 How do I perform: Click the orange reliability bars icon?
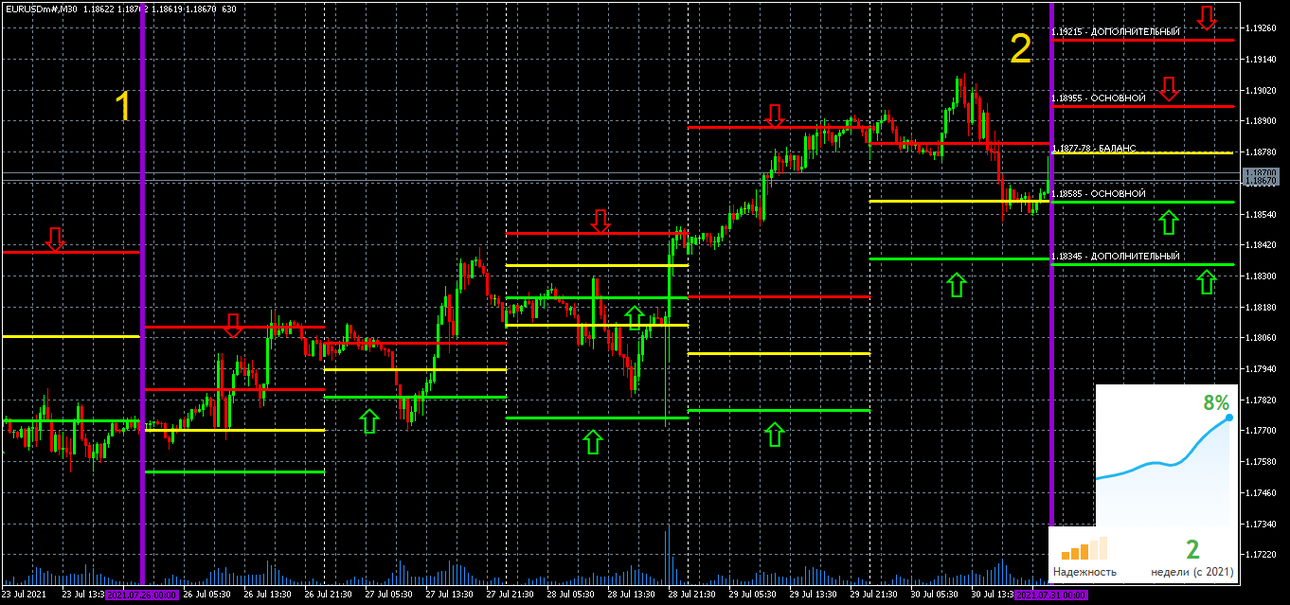click(x=1085, y=548)
